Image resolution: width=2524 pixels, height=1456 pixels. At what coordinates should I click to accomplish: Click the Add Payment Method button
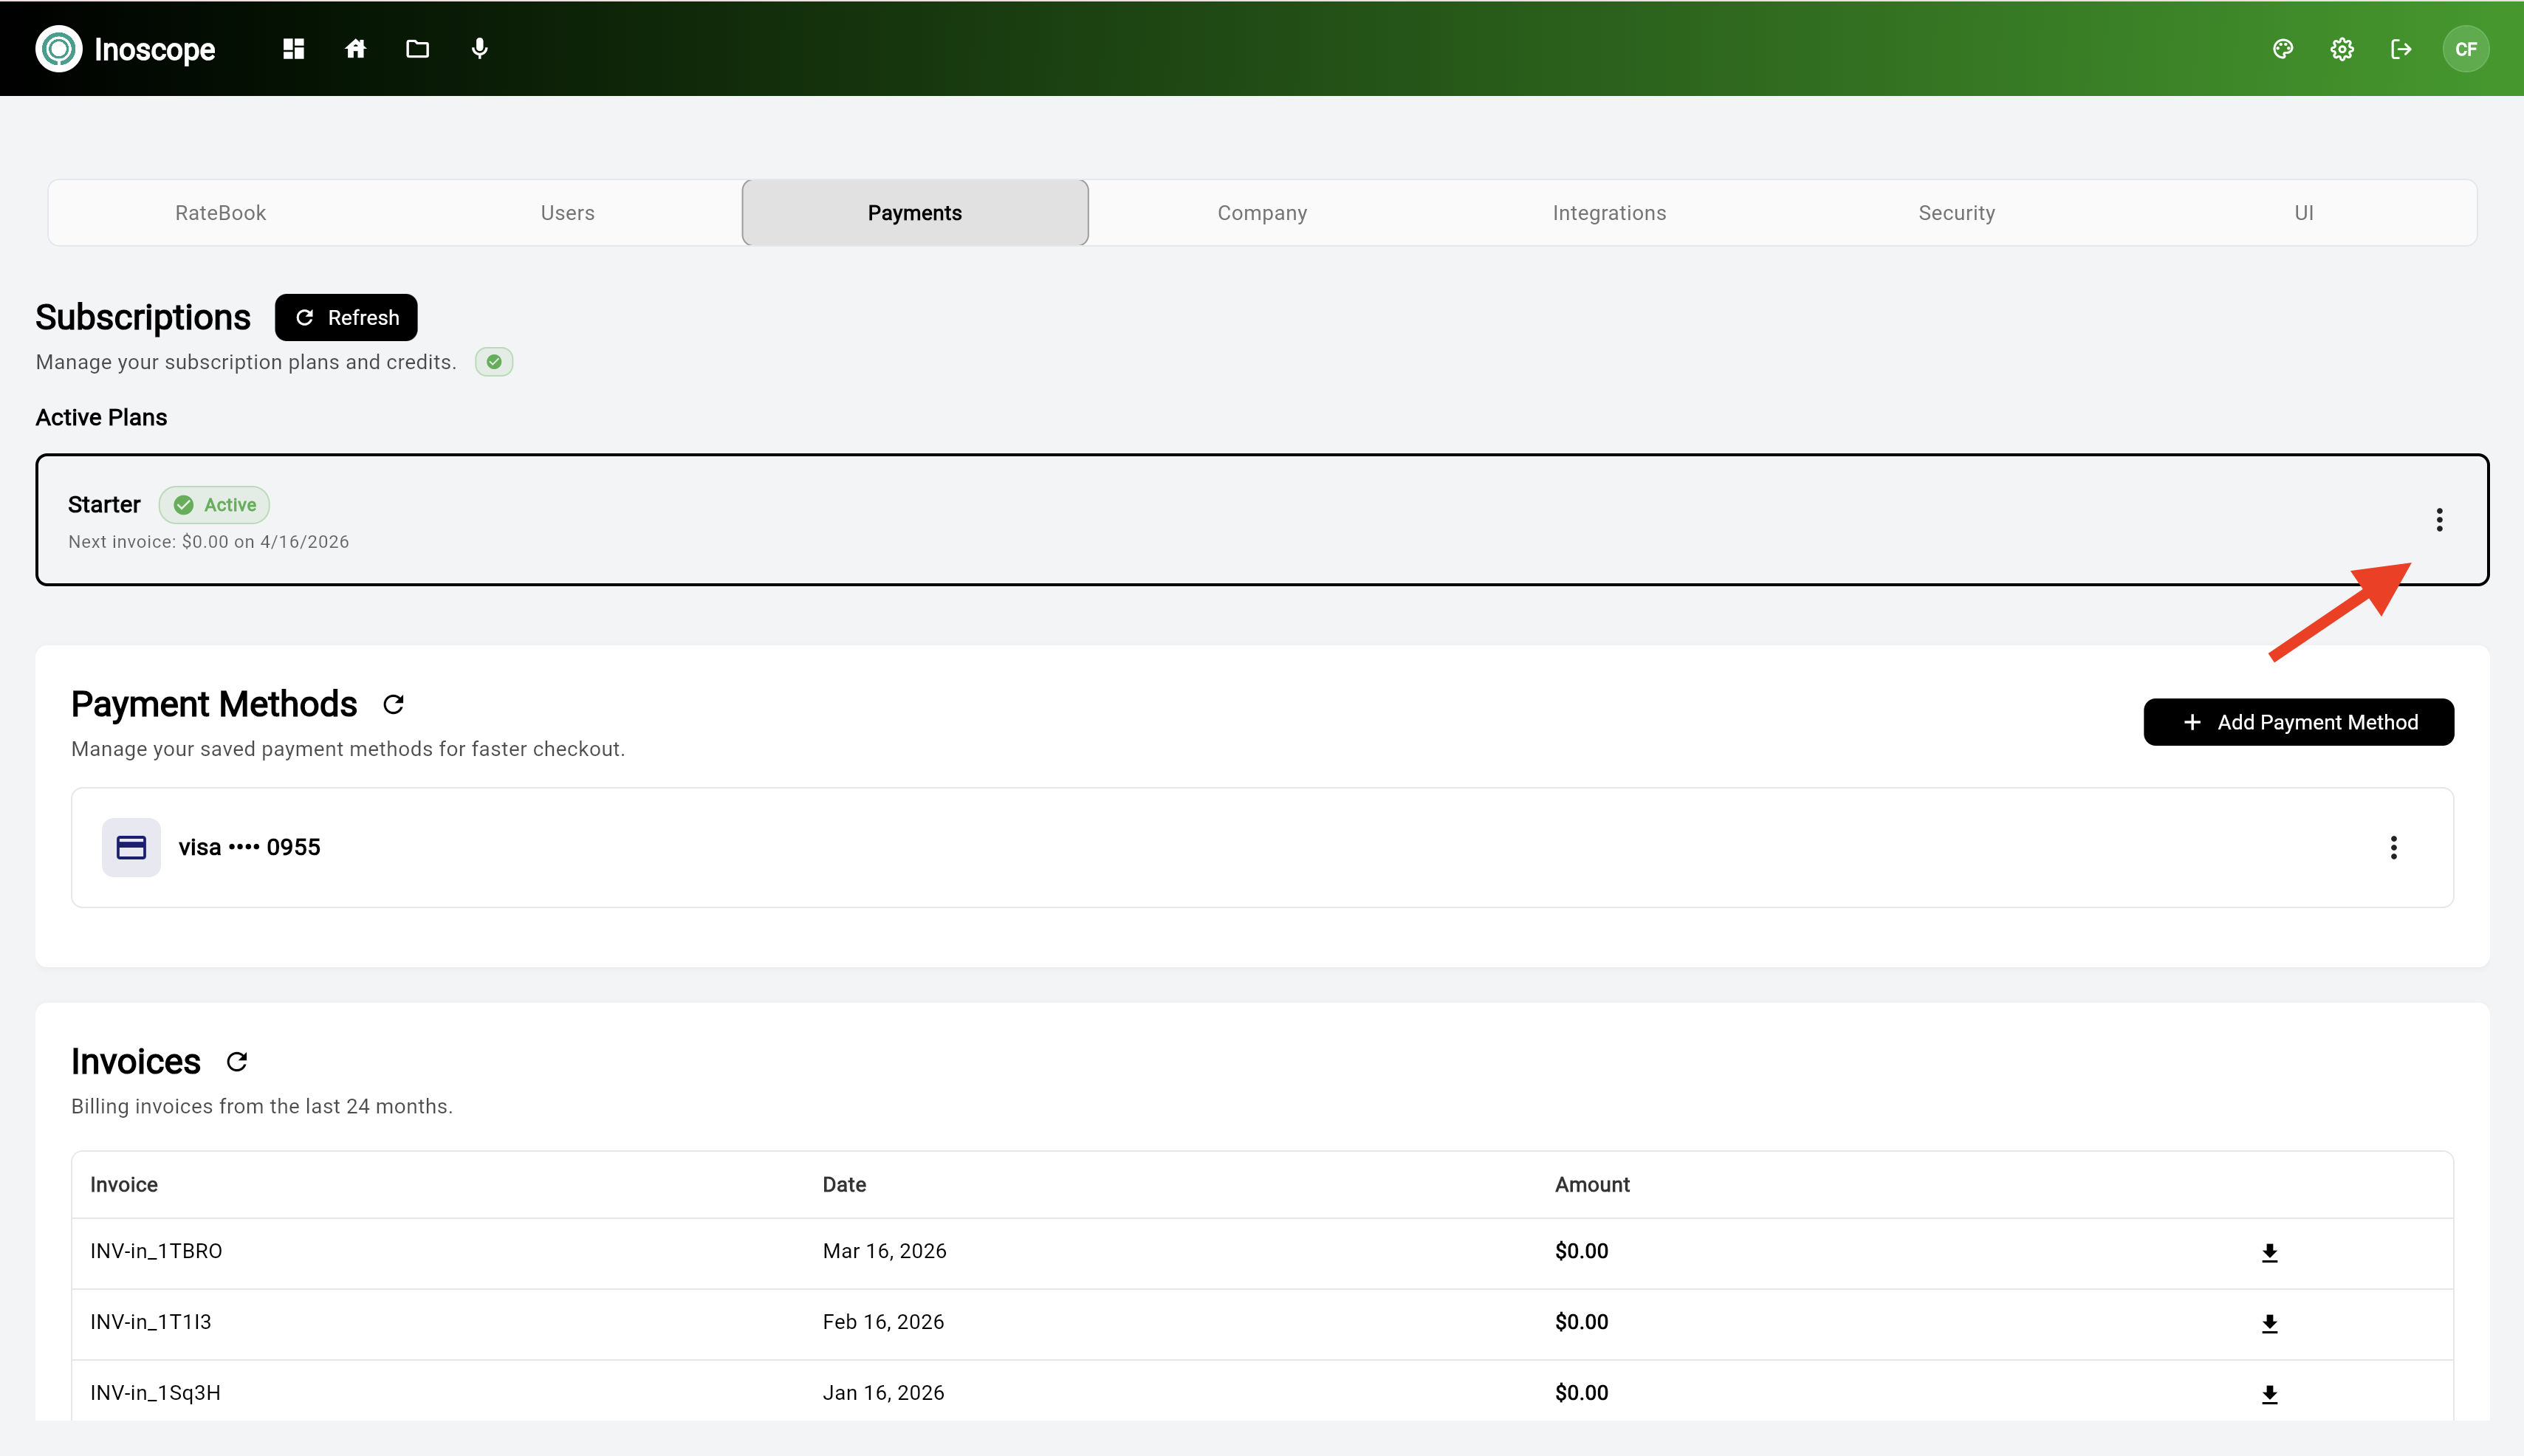point(2297,721)
